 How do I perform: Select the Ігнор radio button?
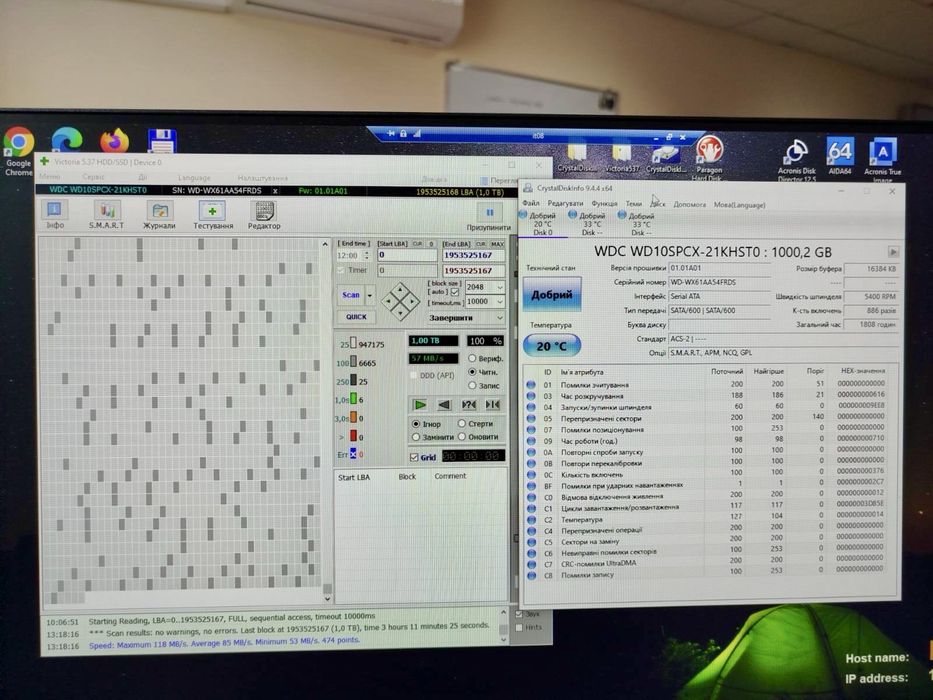tap(426, 424)
